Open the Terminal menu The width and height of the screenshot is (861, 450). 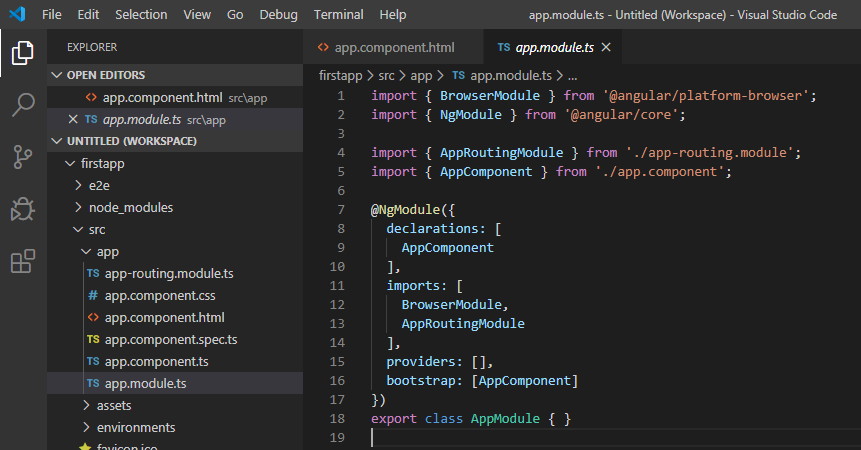339,15
